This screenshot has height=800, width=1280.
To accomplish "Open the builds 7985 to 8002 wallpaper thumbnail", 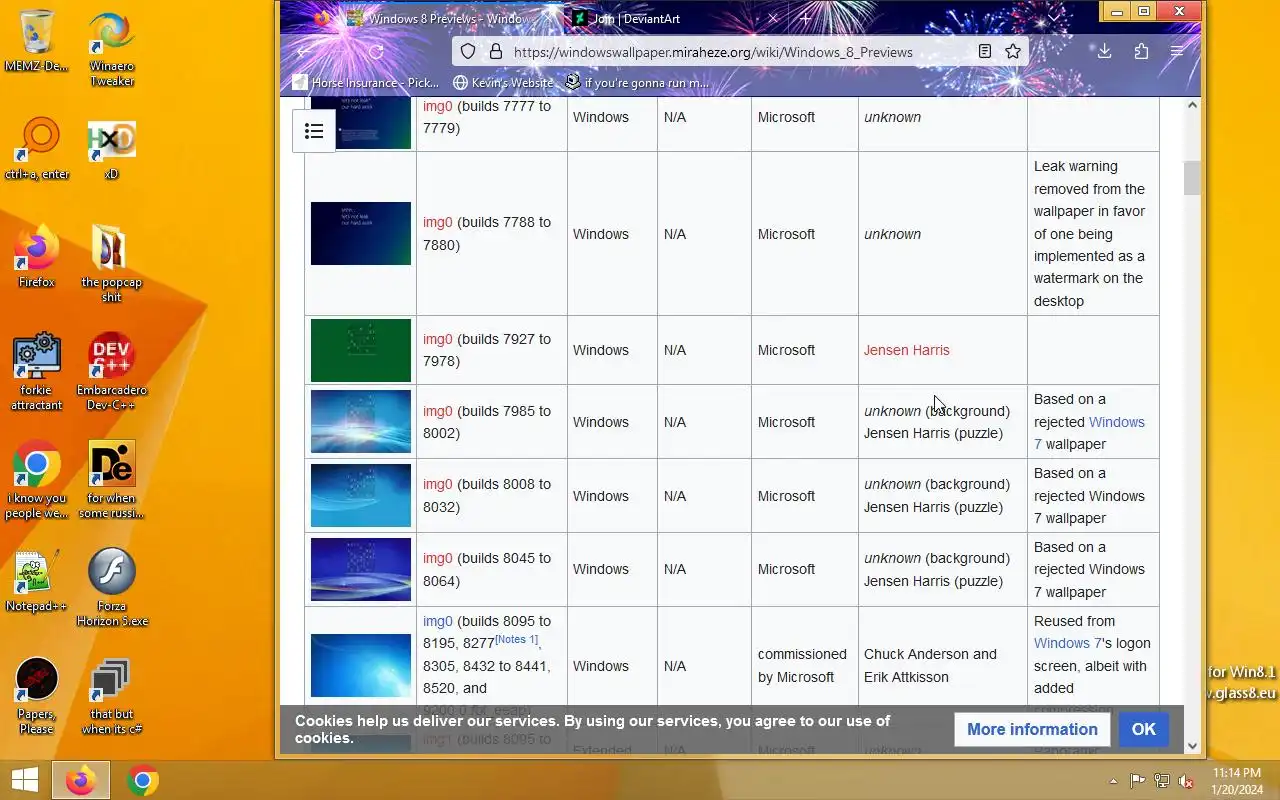I will pyautogui.click(x=361, y=422).
